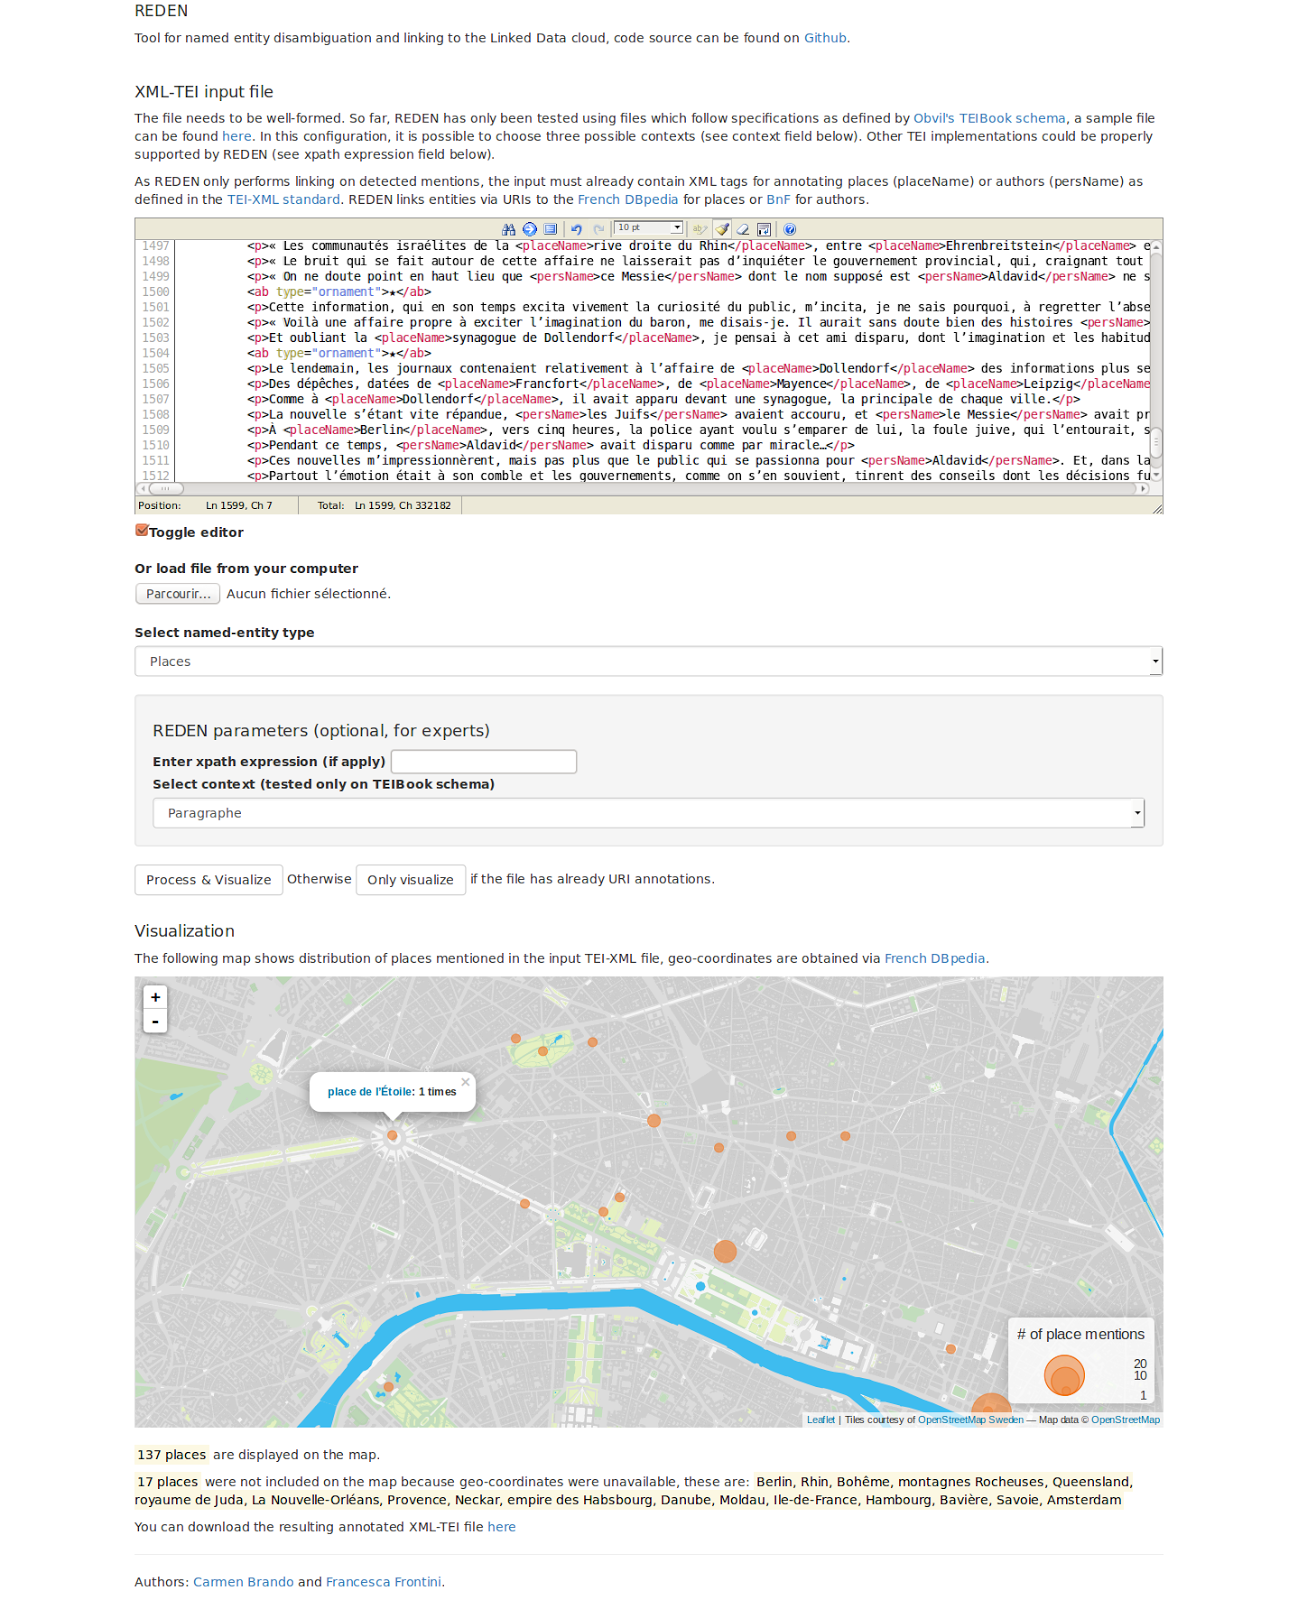Click the large orange marker above the Seine
This screenshot has height=1600, width=1298.
pyautogui.click(x=725, y=1251)
